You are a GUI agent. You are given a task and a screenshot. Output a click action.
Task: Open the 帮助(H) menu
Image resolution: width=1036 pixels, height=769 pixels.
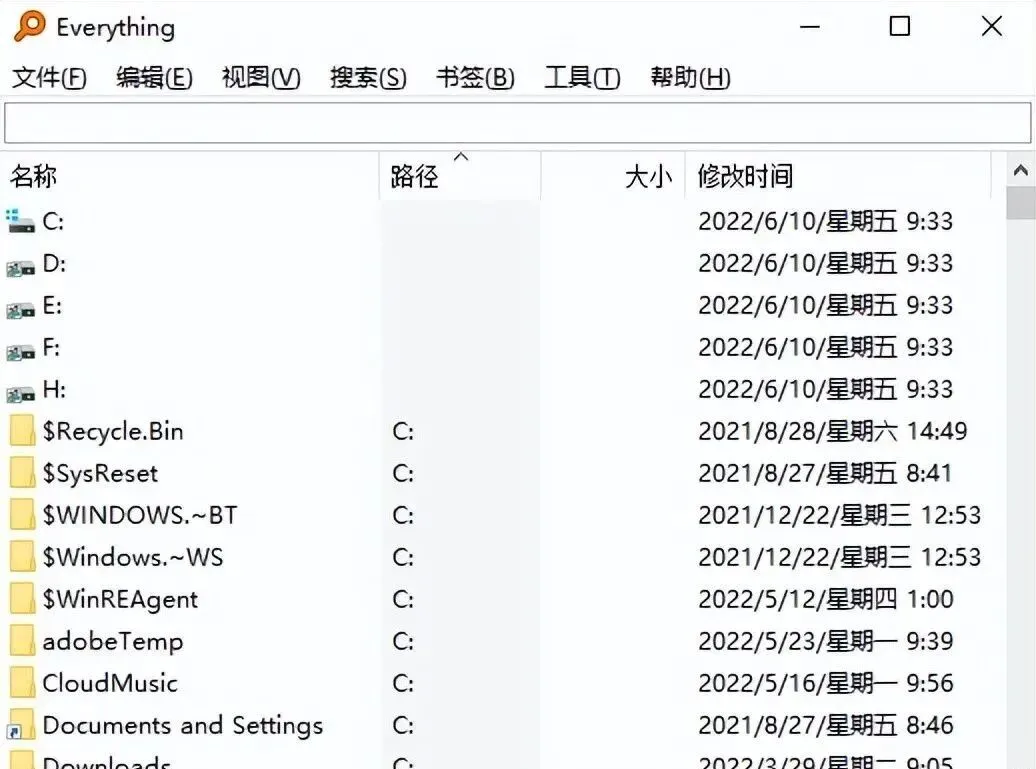690,77
